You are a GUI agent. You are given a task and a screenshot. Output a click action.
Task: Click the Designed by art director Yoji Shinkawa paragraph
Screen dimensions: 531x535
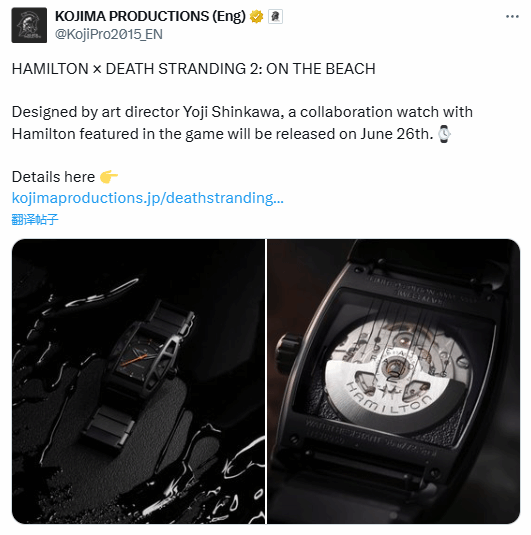242,123
